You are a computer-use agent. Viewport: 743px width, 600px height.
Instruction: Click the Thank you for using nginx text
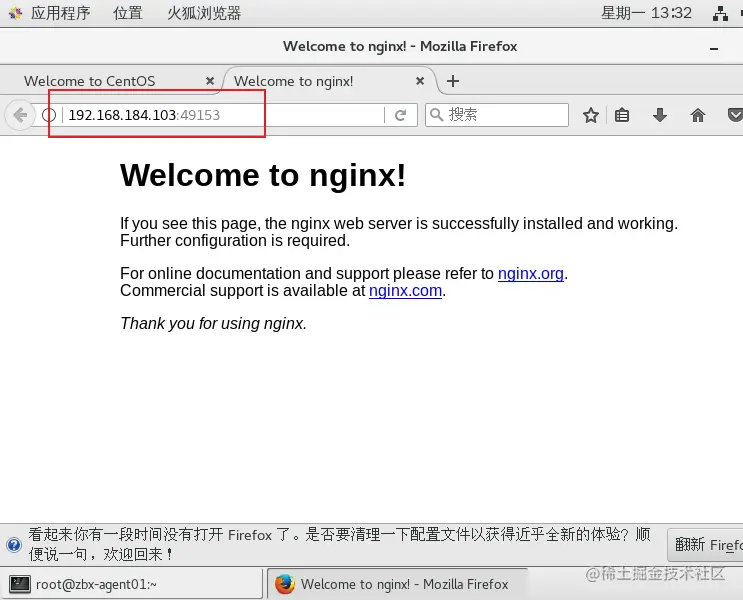214,323
